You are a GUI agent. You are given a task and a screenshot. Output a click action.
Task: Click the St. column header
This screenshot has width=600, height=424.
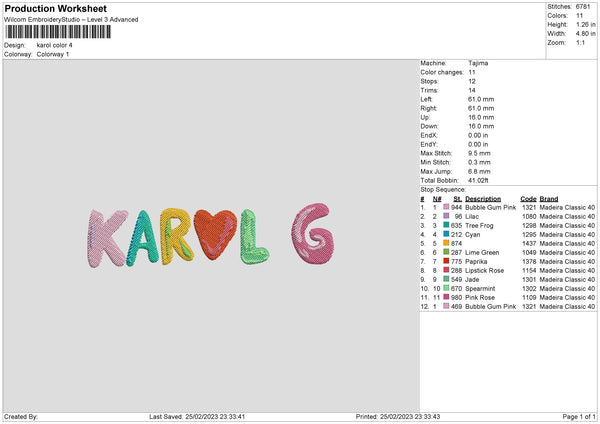click(x=458, y=199)
